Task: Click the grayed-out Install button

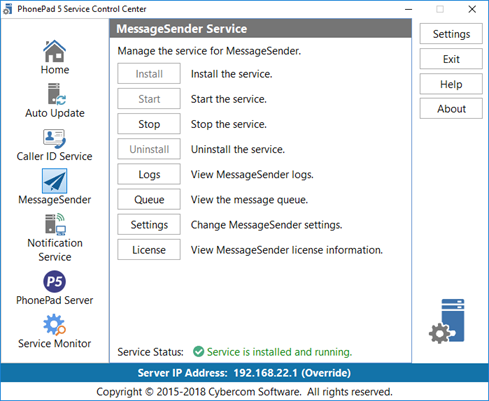Action: point(149,74)
